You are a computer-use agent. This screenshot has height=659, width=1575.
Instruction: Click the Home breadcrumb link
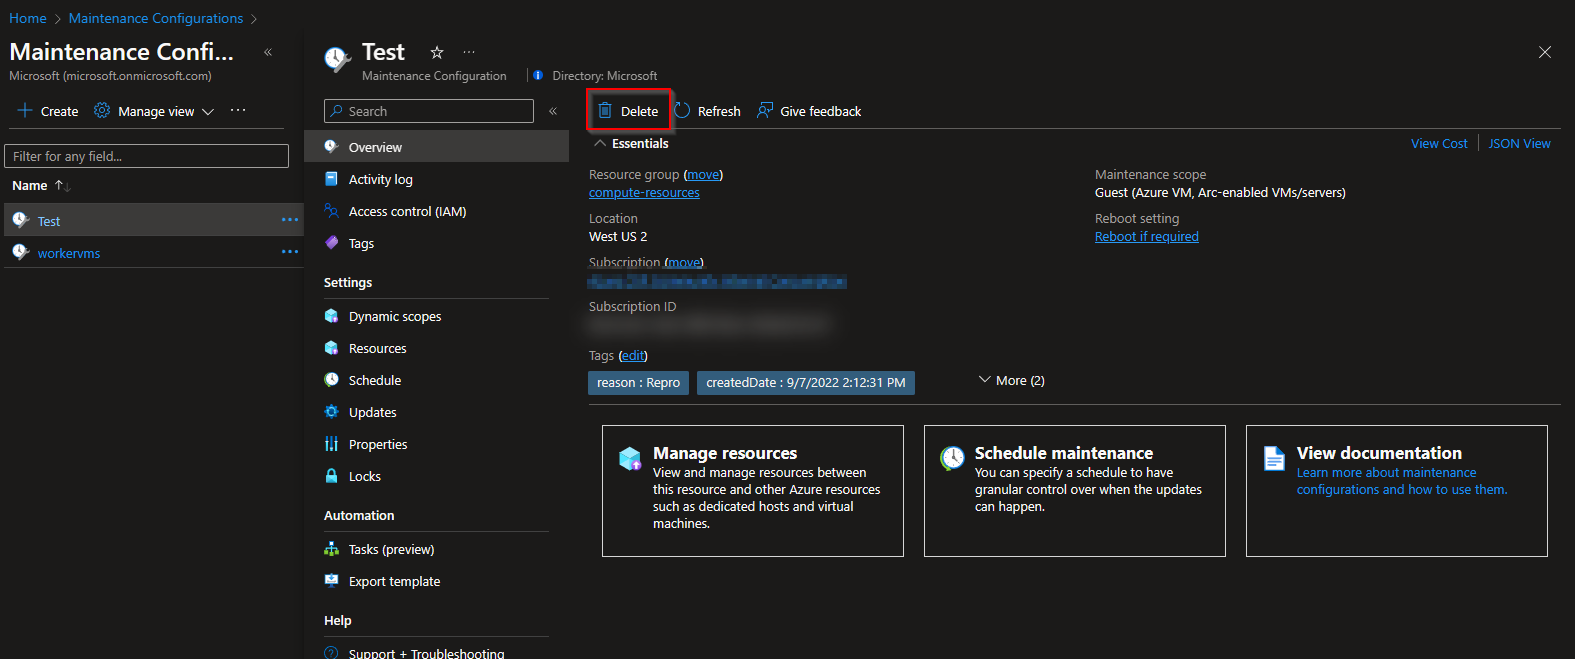tap(28, 18)
